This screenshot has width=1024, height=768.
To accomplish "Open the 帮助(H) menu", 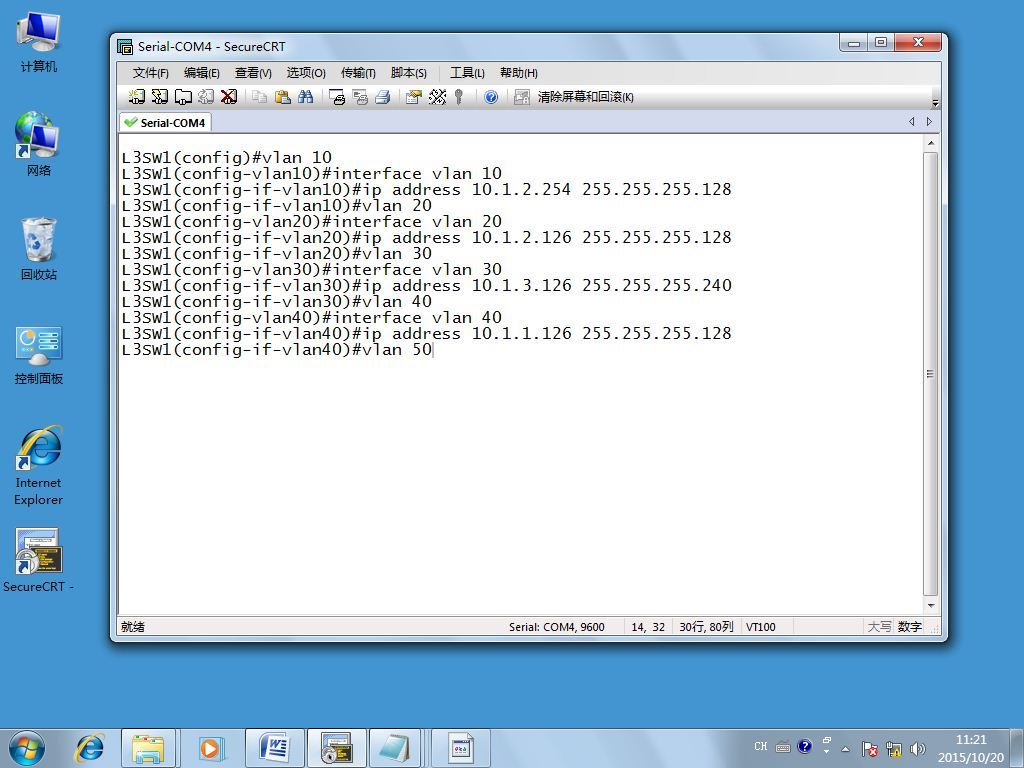I will (519, 72).
